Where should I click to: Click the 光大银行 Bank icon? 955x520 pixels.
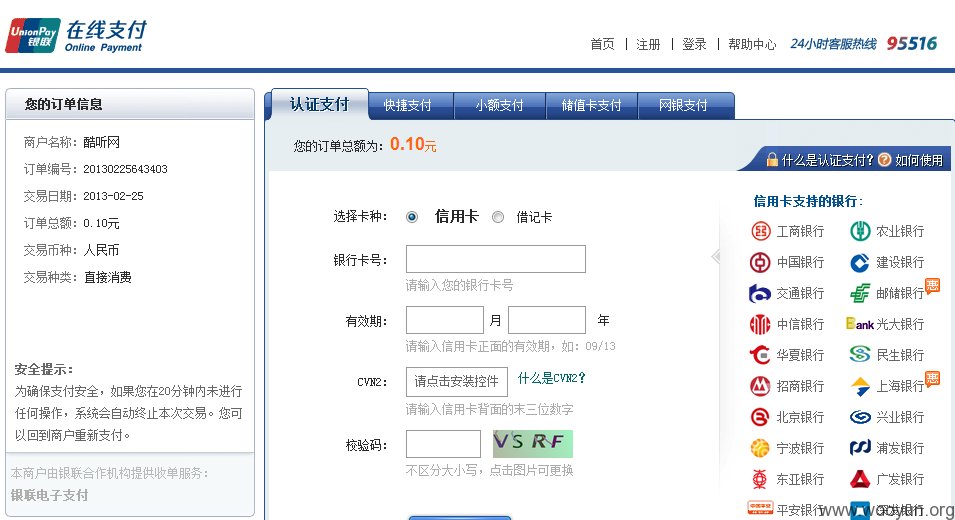point(860,324)
